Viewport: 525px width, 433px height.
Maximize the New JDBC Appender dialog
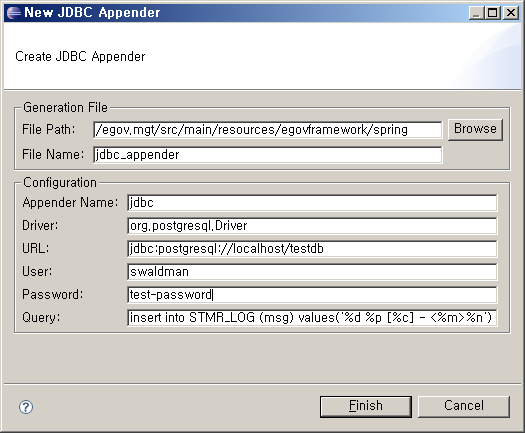pyautogui.click(x=493, y=13)
